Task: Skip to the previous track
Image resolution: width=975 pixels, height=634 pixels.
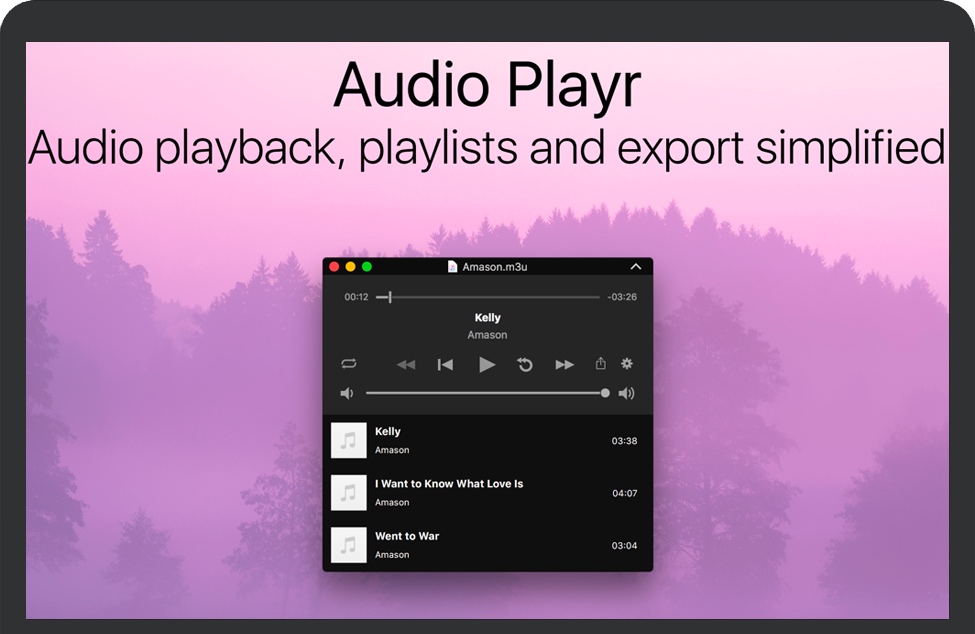Action: point(444,364)
